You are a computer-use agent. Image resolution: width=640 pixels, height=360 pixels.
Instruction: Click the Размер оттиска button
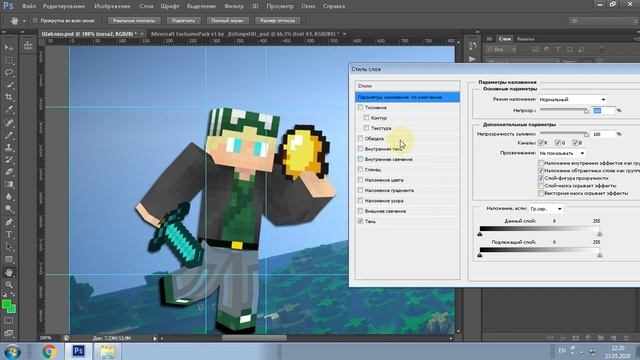pyautogui.click(x=278, y=20)
